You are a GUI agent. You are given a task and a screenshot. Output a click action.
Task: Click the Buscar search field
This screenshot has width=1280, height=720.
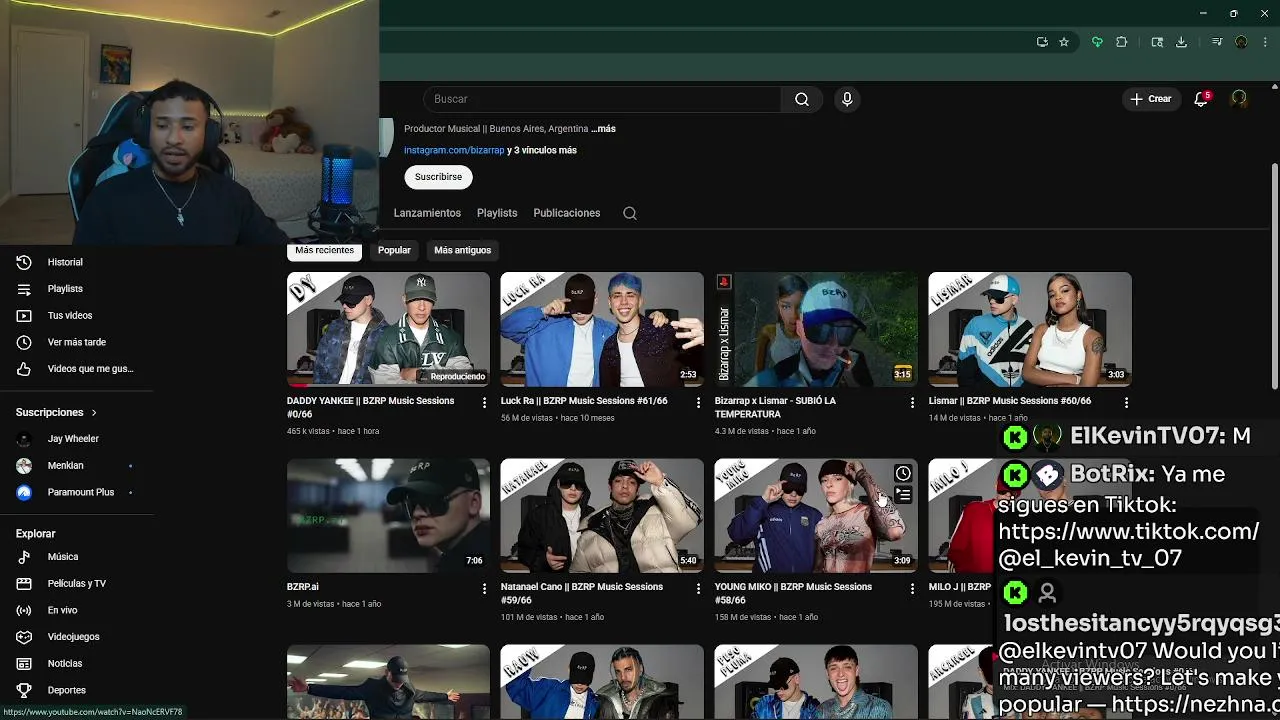602,99
